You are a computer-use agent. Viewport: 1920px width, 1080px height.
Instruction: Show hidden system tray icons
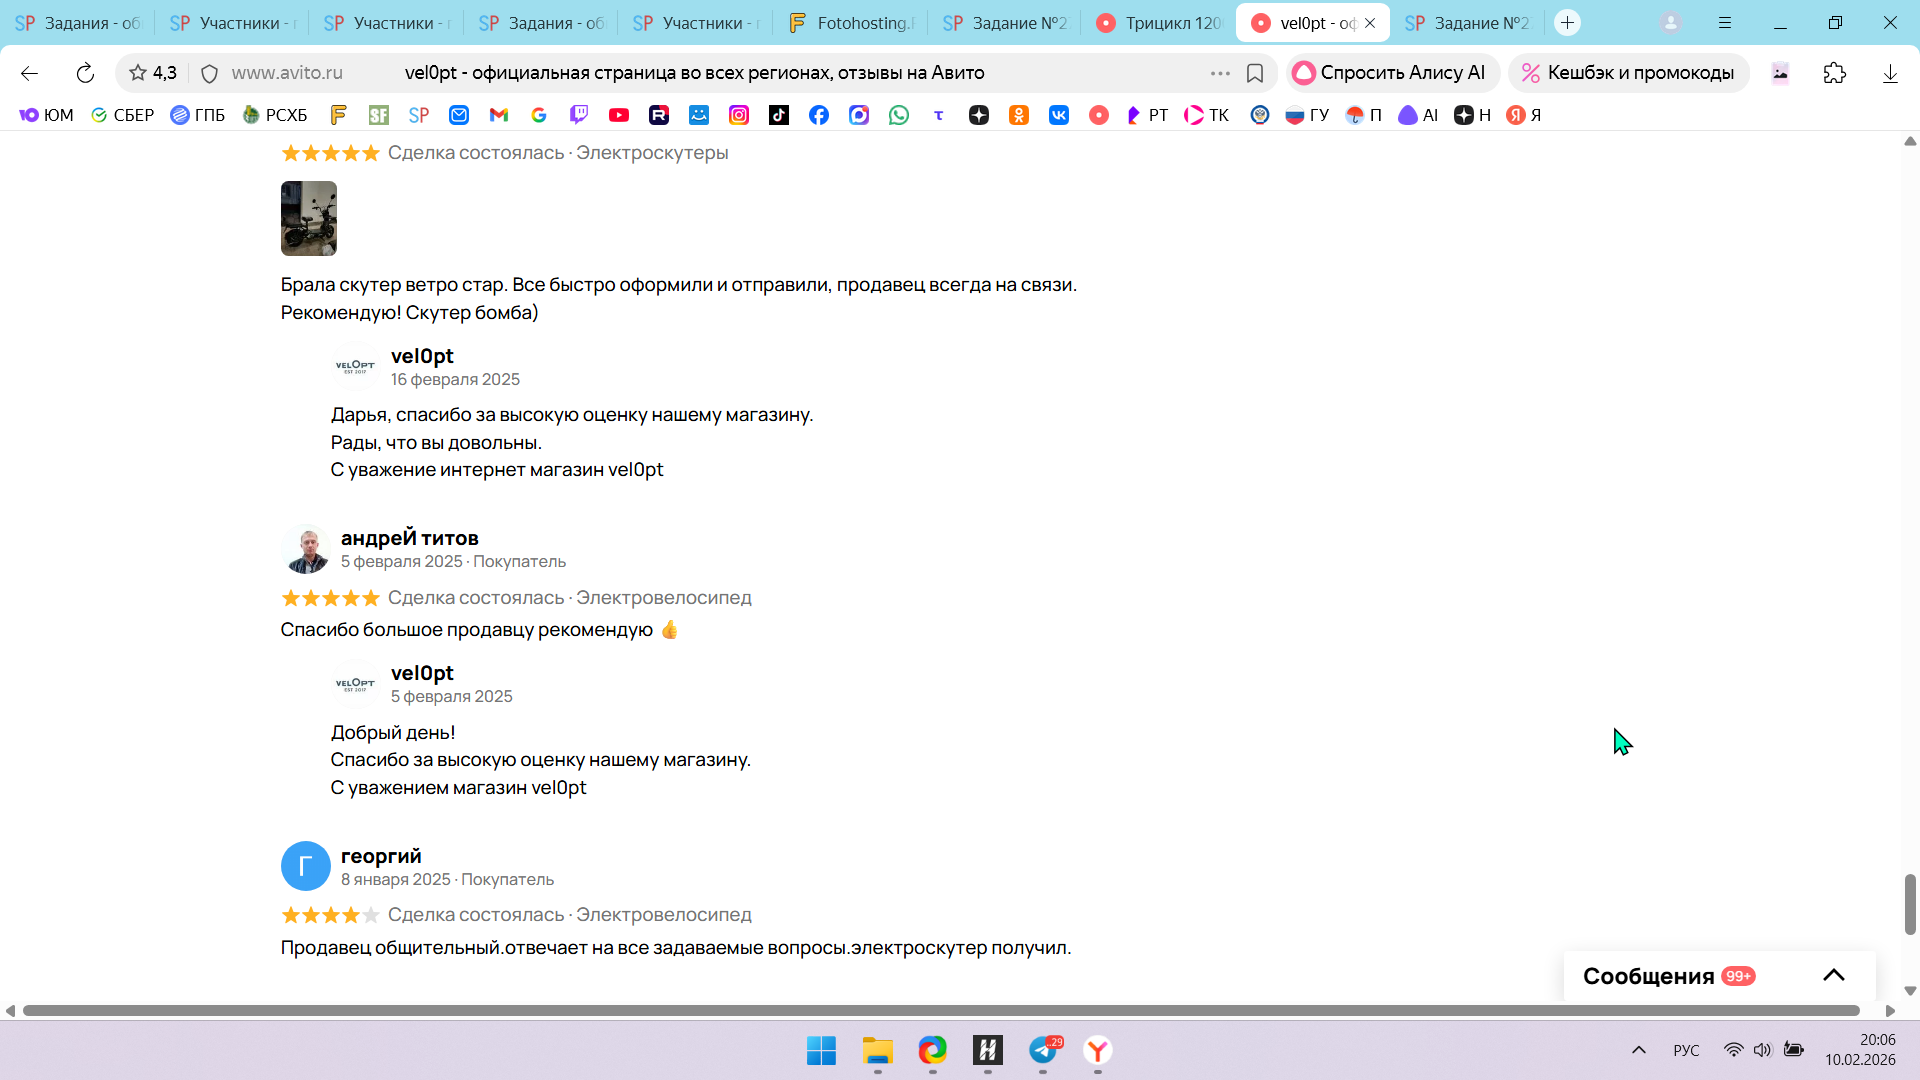pos(1639,1050)
